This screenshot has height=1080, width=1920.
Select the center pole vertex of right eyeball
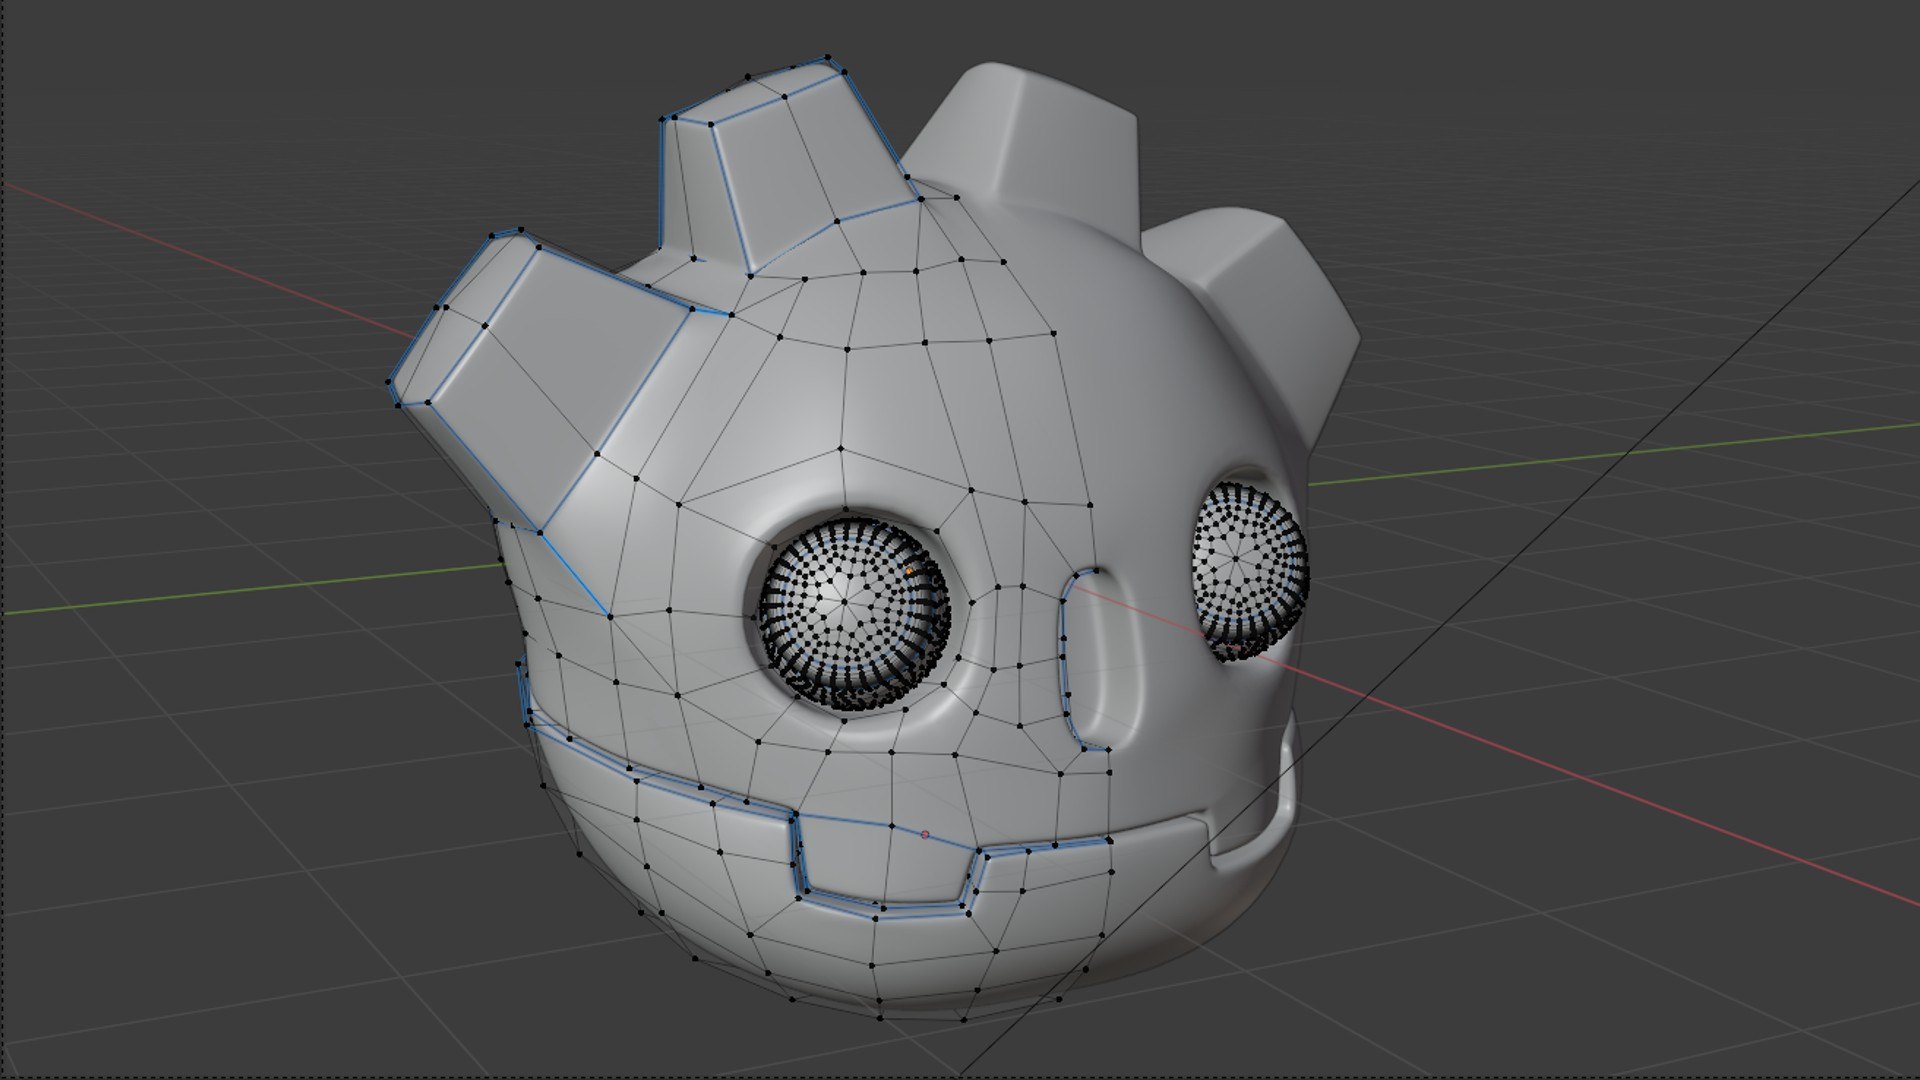[x=1236, y=559]
